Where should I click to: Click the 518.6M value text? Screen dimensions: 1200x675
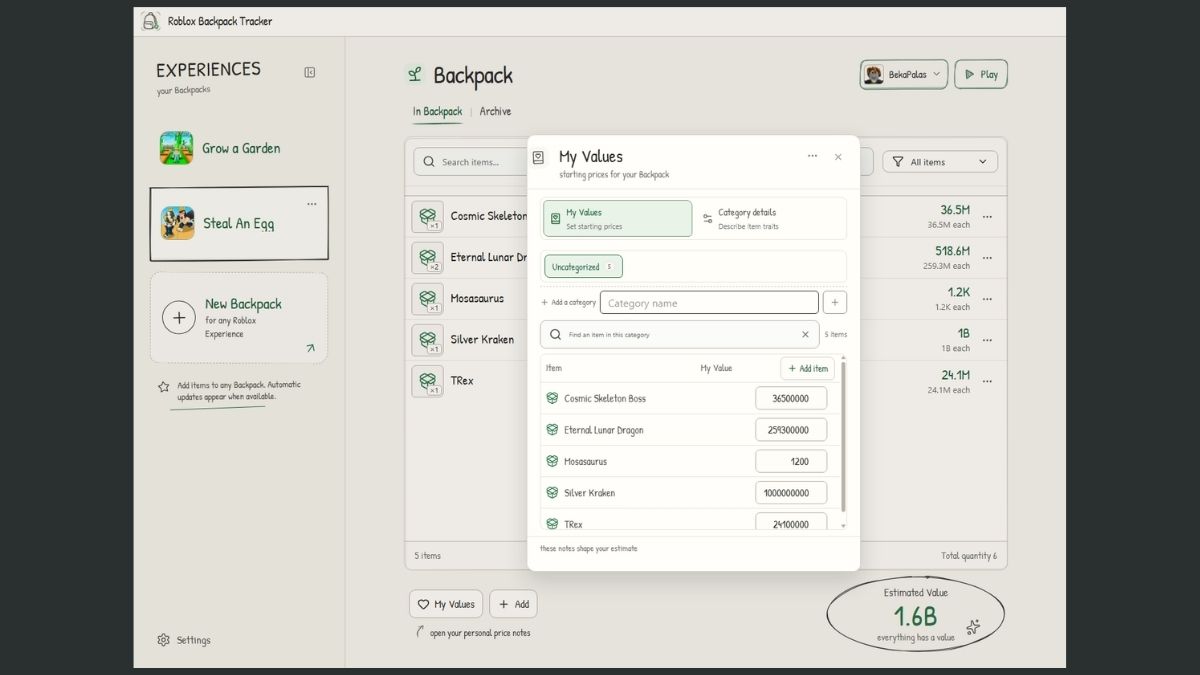tap(951, 251)
